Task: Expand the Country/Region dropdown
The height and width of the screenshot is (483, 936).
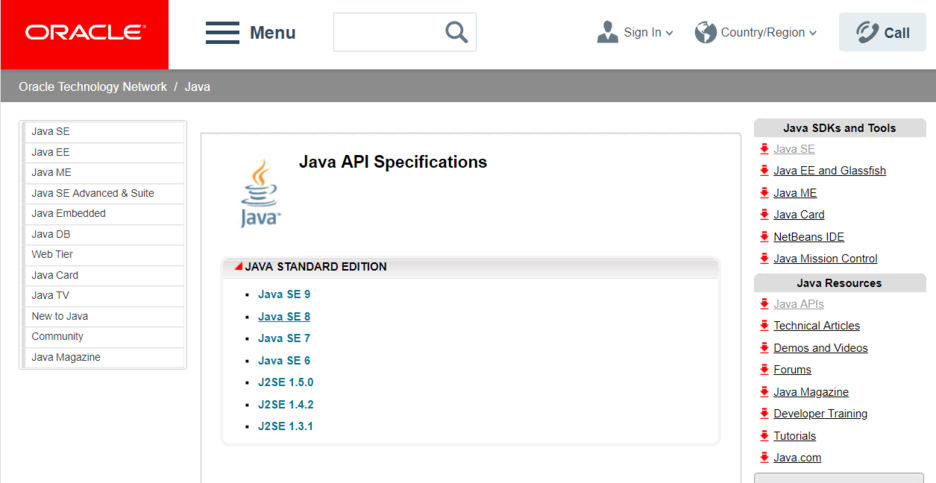Action: coord(812,33)
